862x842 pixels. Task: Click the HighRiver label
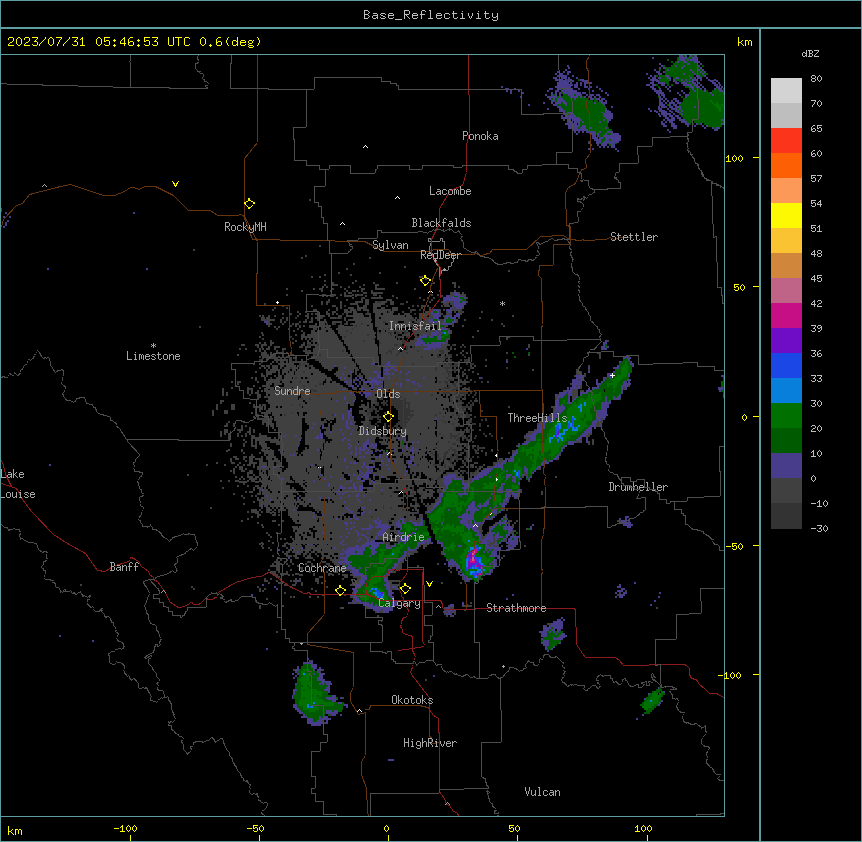click(x=430, y=743)
